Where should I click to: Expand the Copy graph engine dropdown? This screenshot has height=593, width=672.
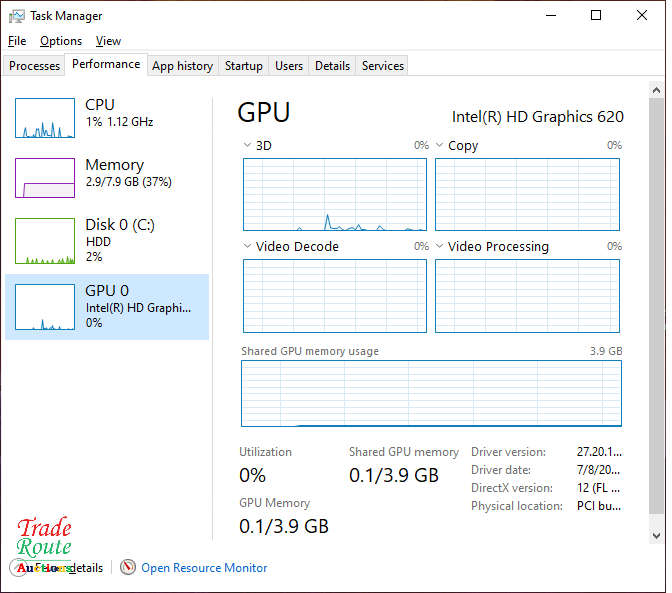[440, 146]
